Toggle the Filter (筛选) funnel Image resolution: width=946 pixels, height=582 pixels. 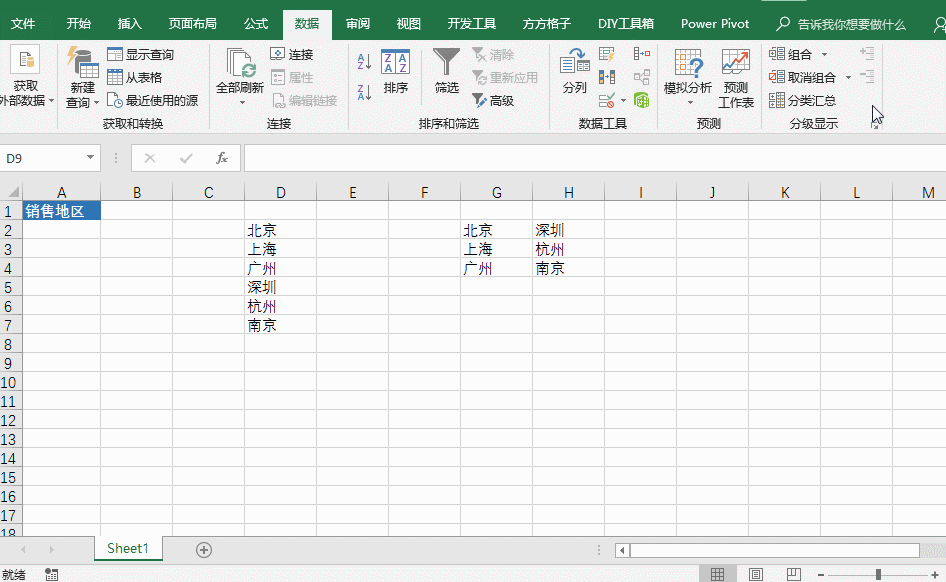(446, 72)
